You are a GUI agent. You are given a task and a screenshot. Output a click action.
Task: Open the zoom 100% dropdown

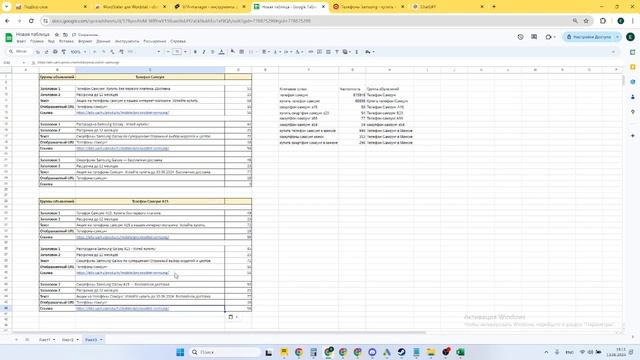78,52
